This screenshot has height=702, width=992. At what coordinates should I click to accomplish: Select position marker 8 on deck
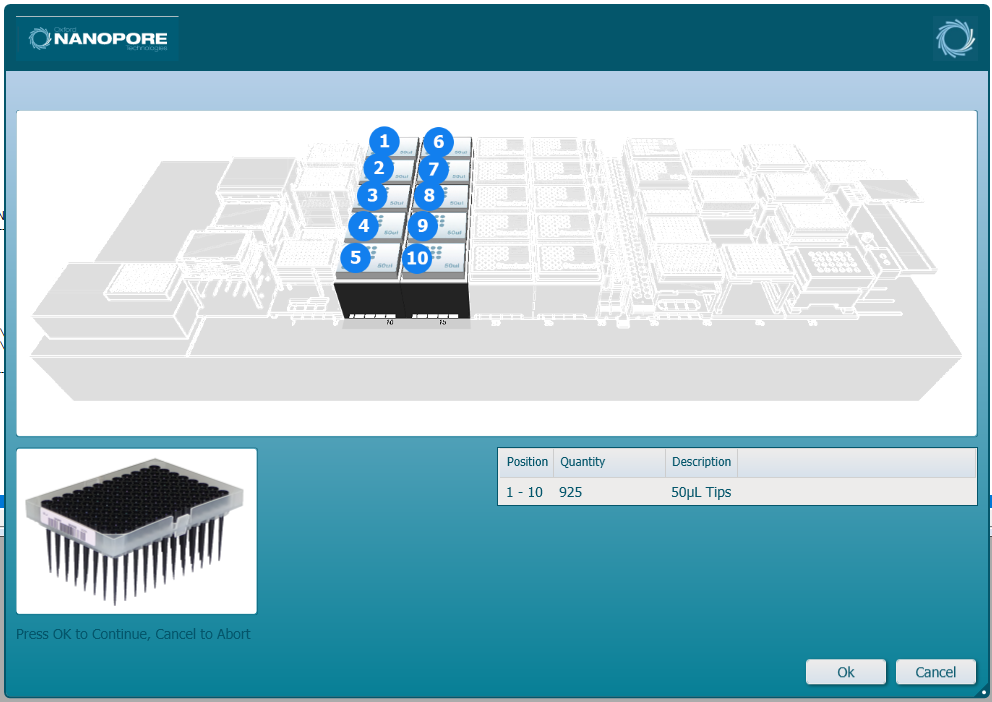point(429,196)
